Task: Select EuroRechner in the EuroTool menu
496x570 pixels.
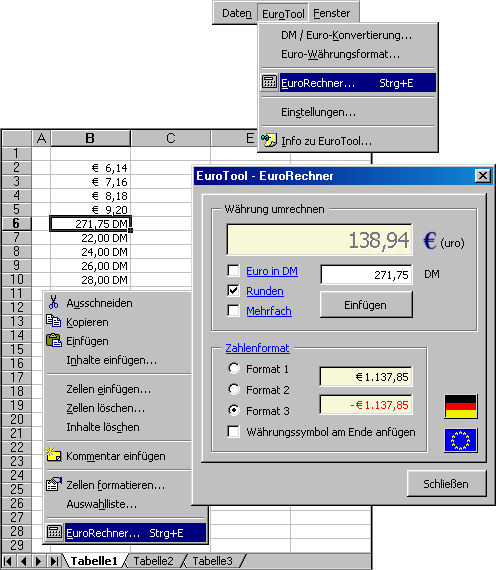Action: 348,83
